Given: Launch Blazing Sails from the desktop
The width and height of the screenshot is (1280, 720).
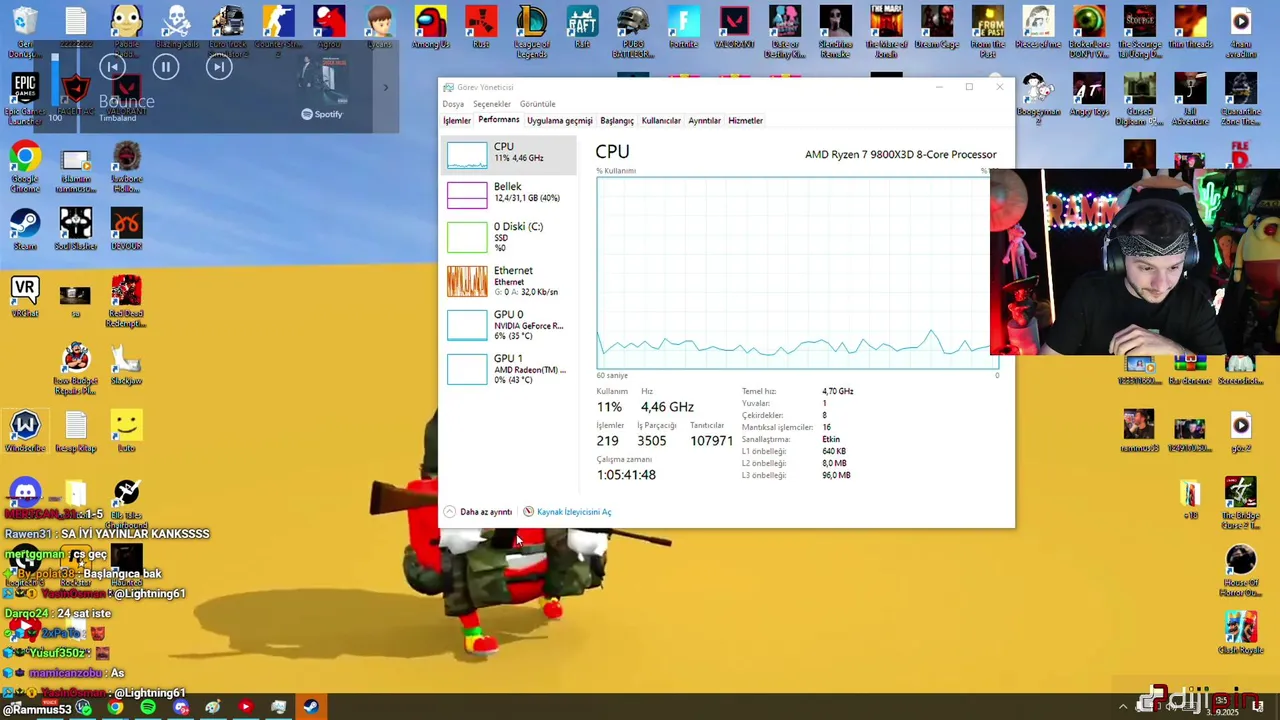Looking at the screenshot, I should click(177, 27).
